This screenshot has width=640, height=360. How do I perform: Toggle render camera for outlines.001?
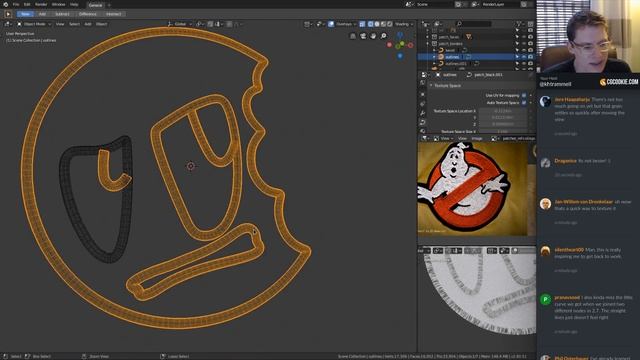click(531, 64)
